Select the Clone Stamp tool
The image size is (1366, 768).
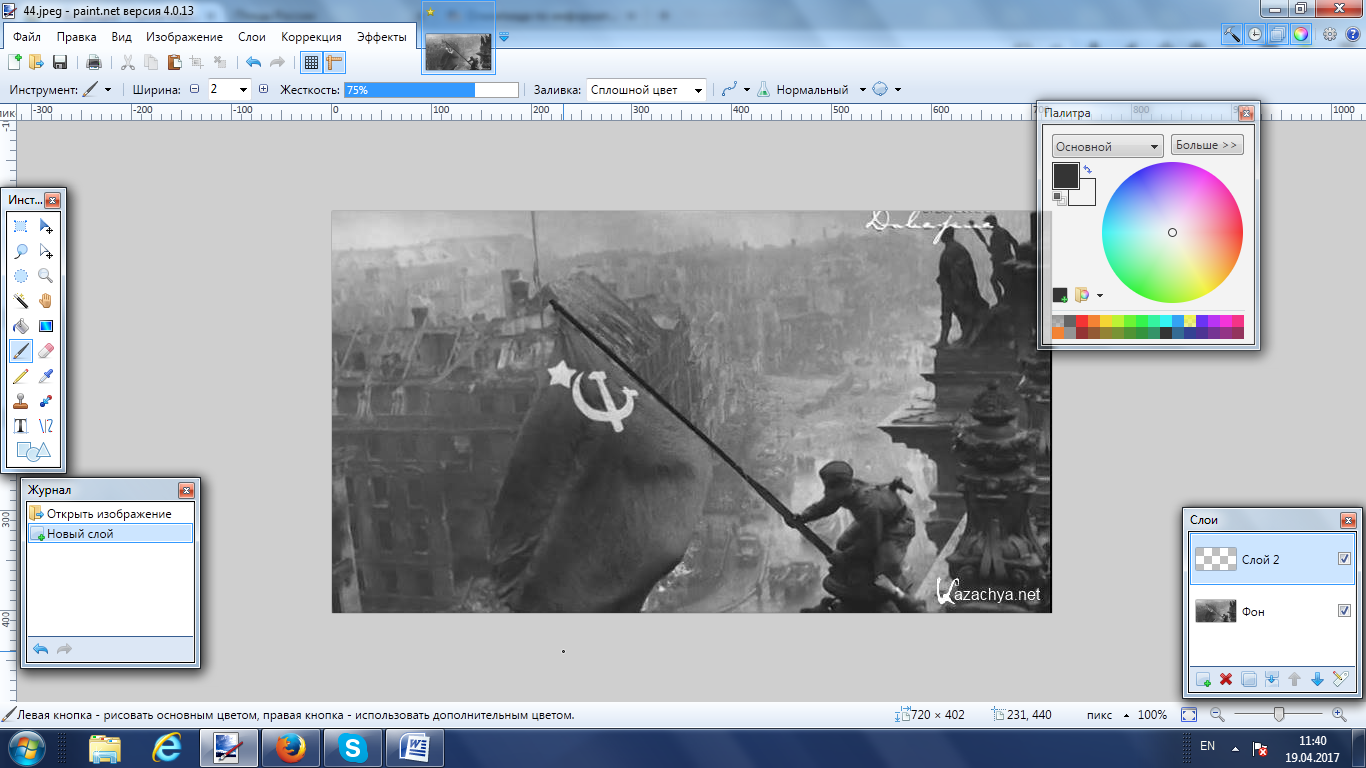point(21,401)
